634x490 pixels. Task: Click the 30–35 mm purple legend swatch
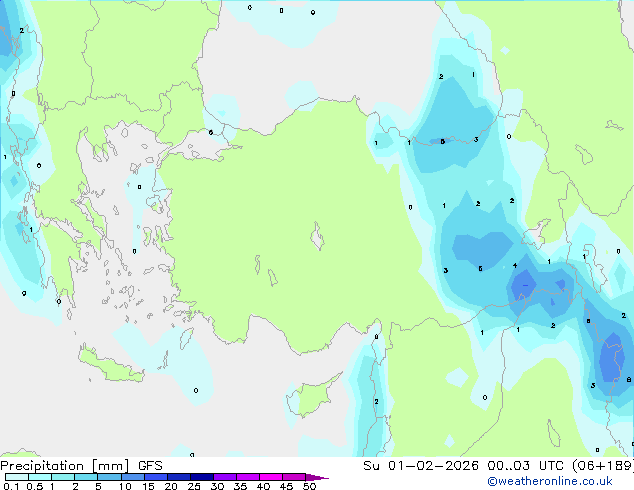[225, 477]
